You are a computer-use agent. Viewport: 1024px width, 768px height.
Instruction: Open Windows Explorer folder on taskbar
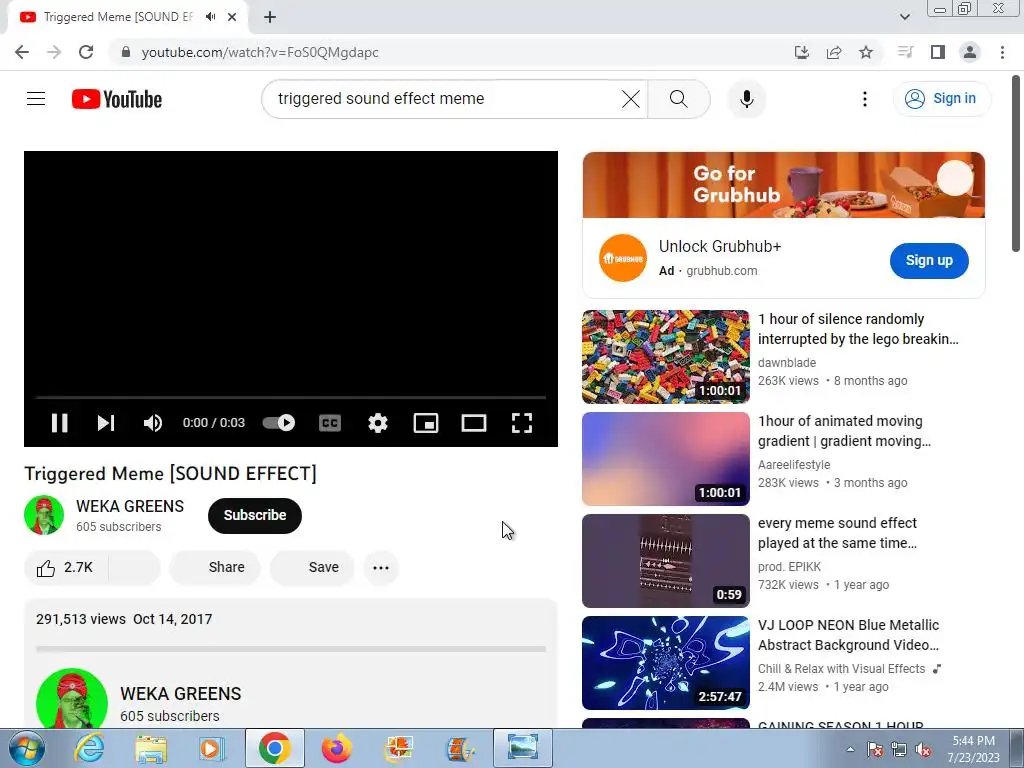tap(151, 748)
